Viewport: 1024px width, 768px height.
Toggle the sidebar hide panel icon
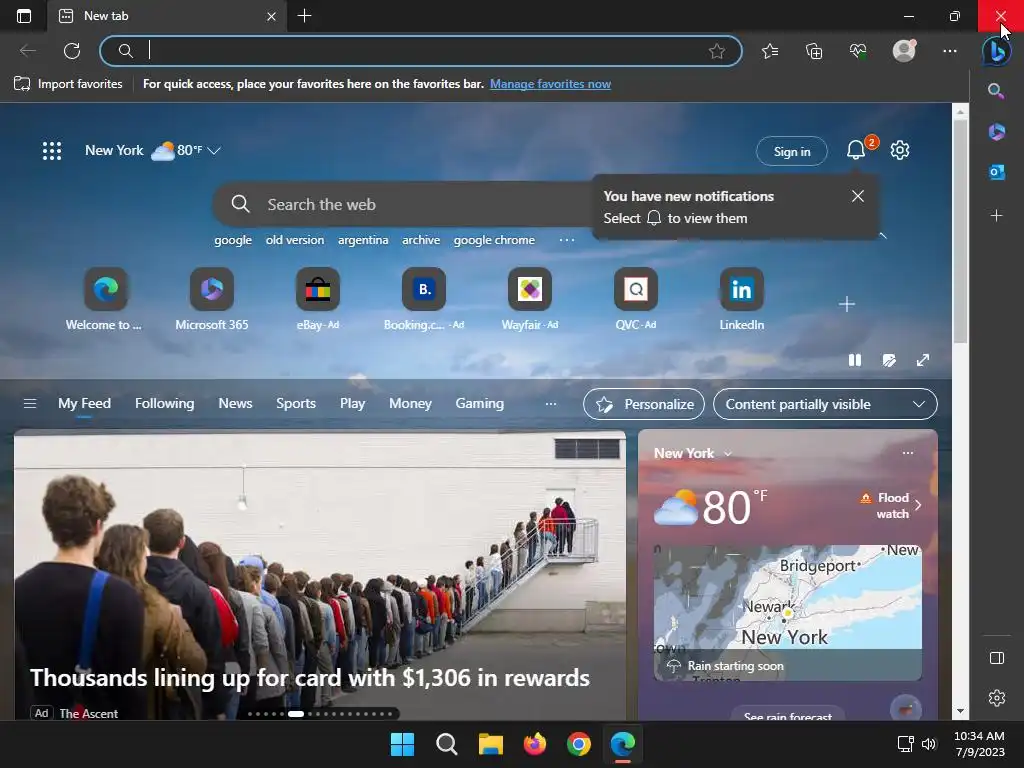997,658
